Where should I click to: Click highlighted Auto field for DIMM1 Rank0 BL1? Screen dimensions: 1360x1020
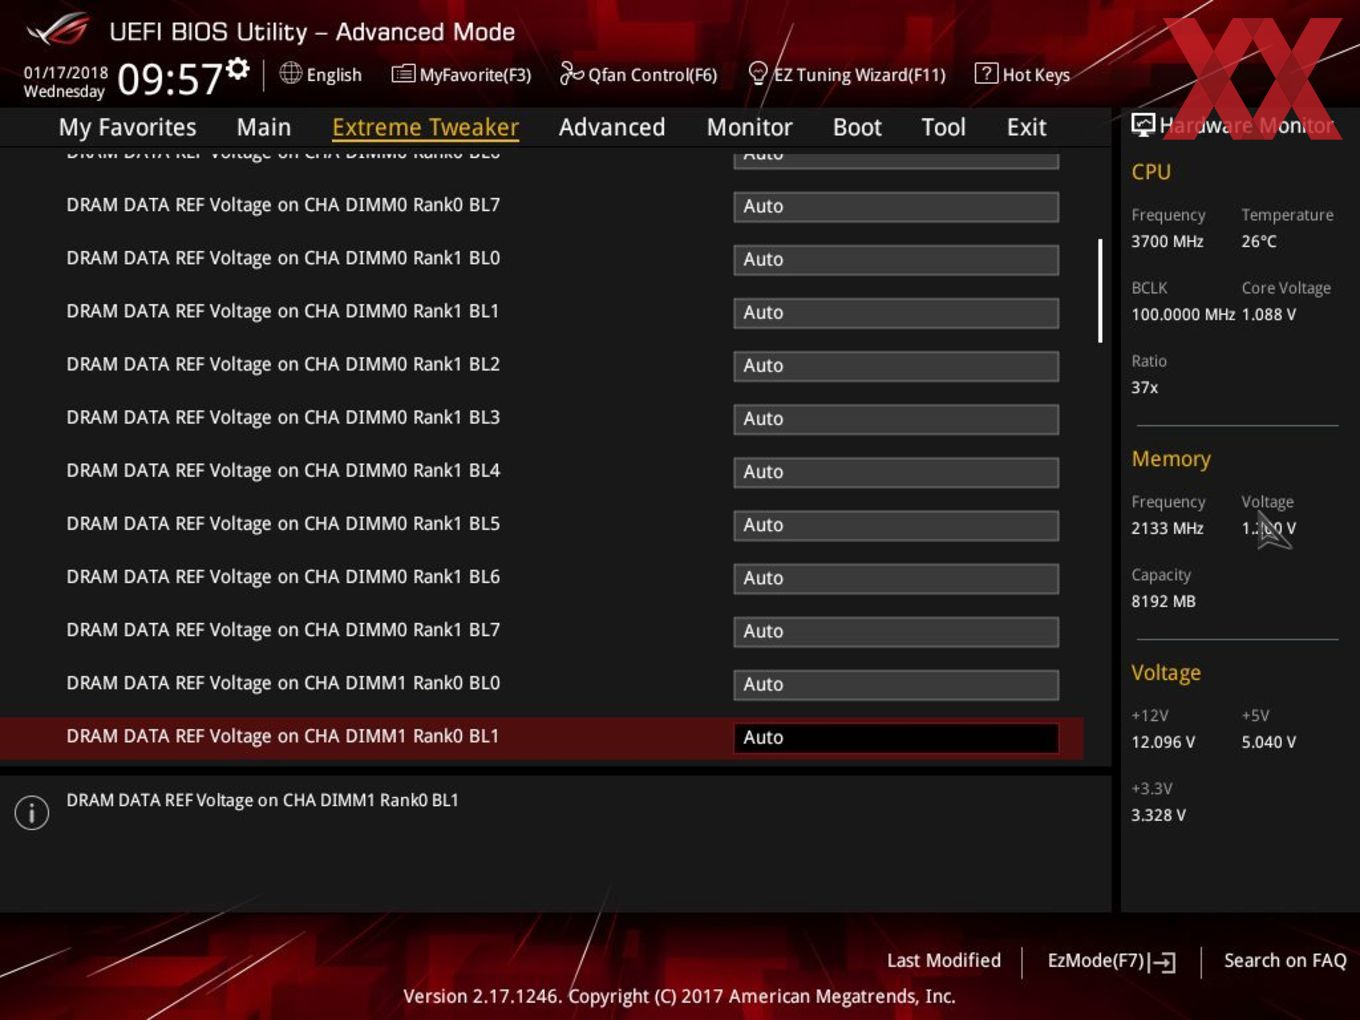pyautogui.click(x=896, y=737)
